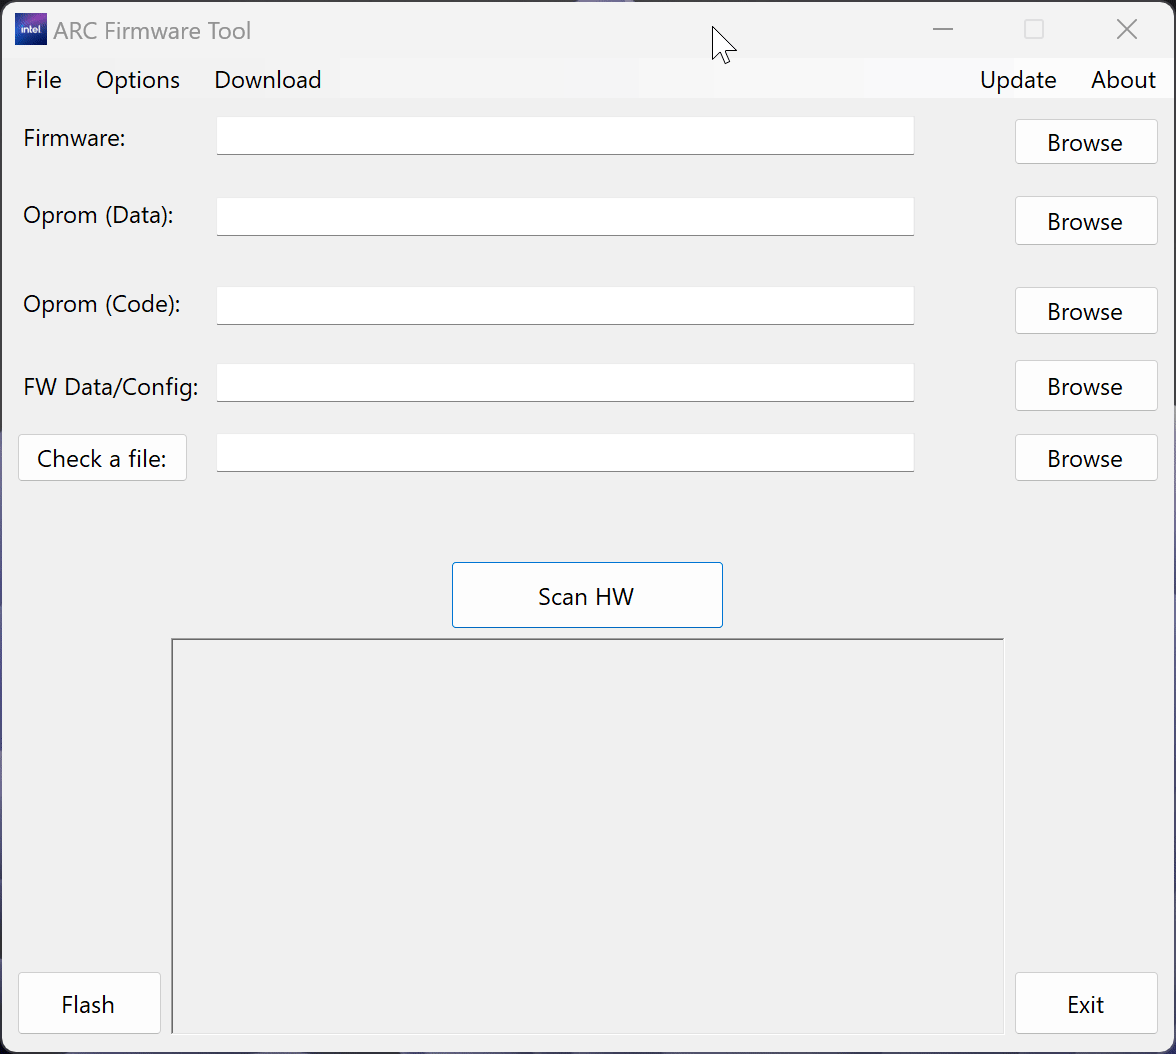This screenshot has width=1176, height=1054.
Task: Click inside the empty output log area
Action: click(x=587, y=835)
